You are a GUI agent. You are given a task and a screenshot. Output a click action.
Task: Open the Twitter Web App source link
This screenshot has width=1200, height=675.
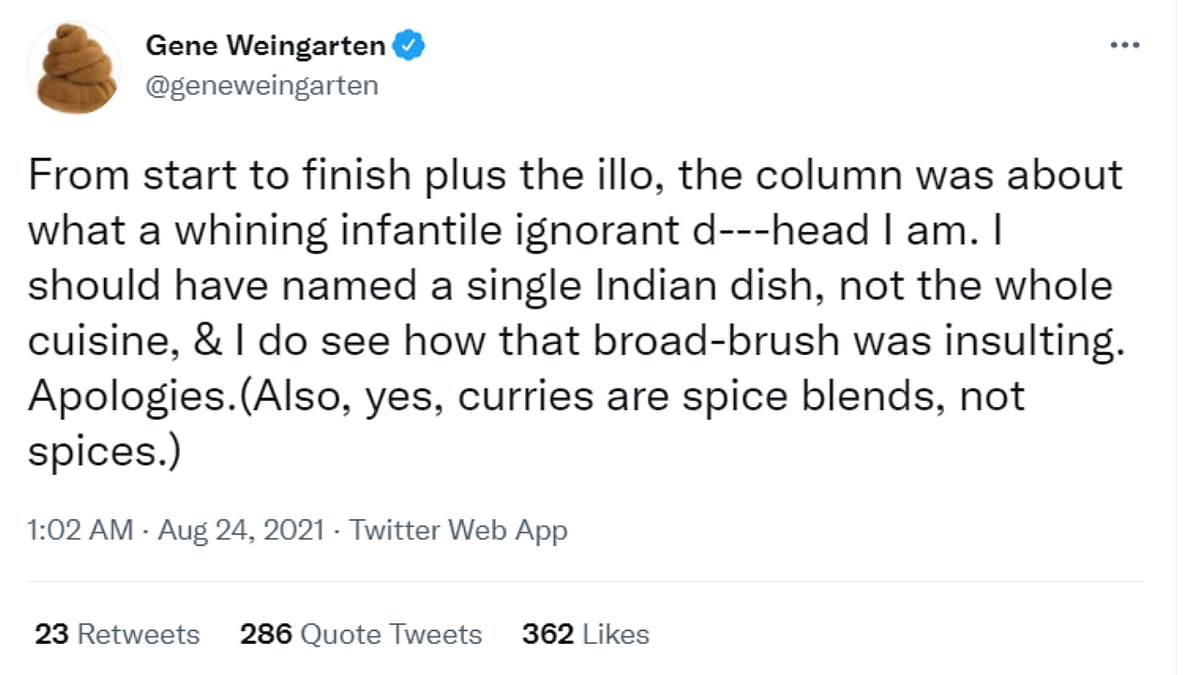[459, 530]
